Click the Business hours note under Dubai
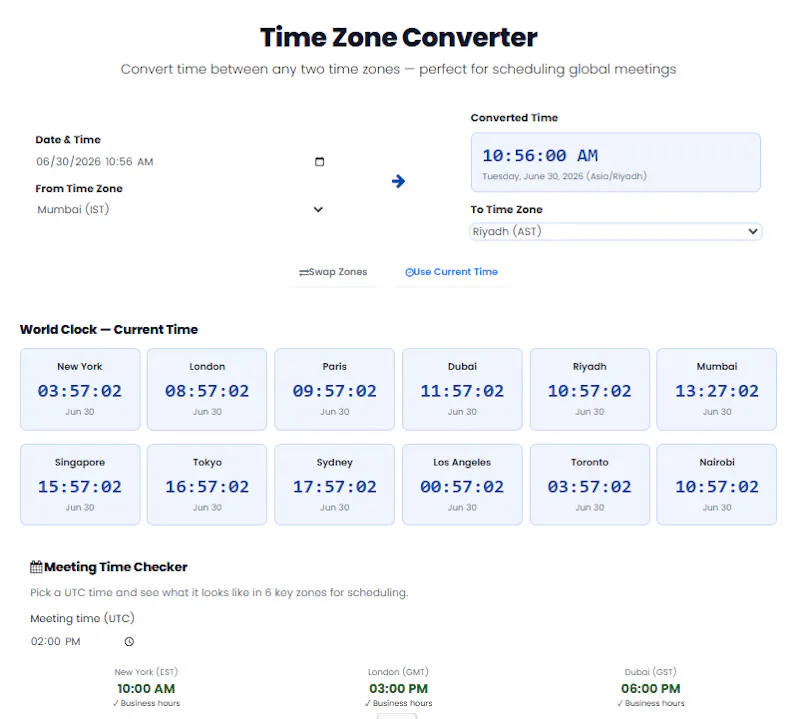 pyautogui.click(x=651, y=703)
